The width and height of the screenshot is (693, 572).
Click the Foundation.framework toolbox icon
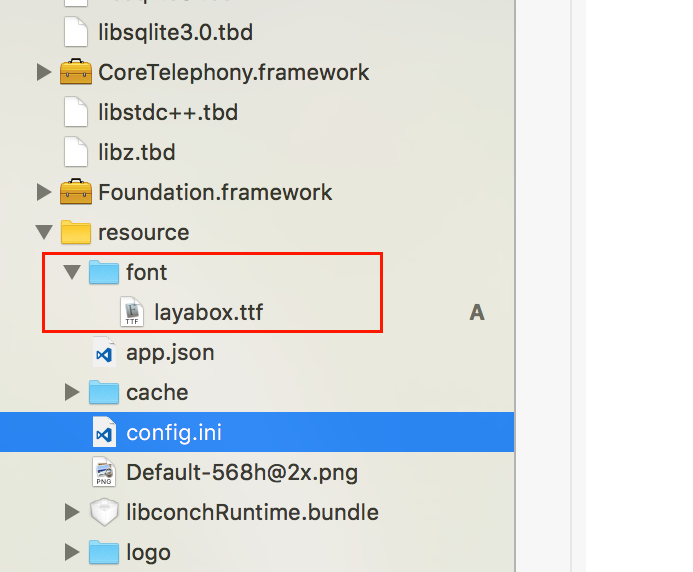coord(76,192)
